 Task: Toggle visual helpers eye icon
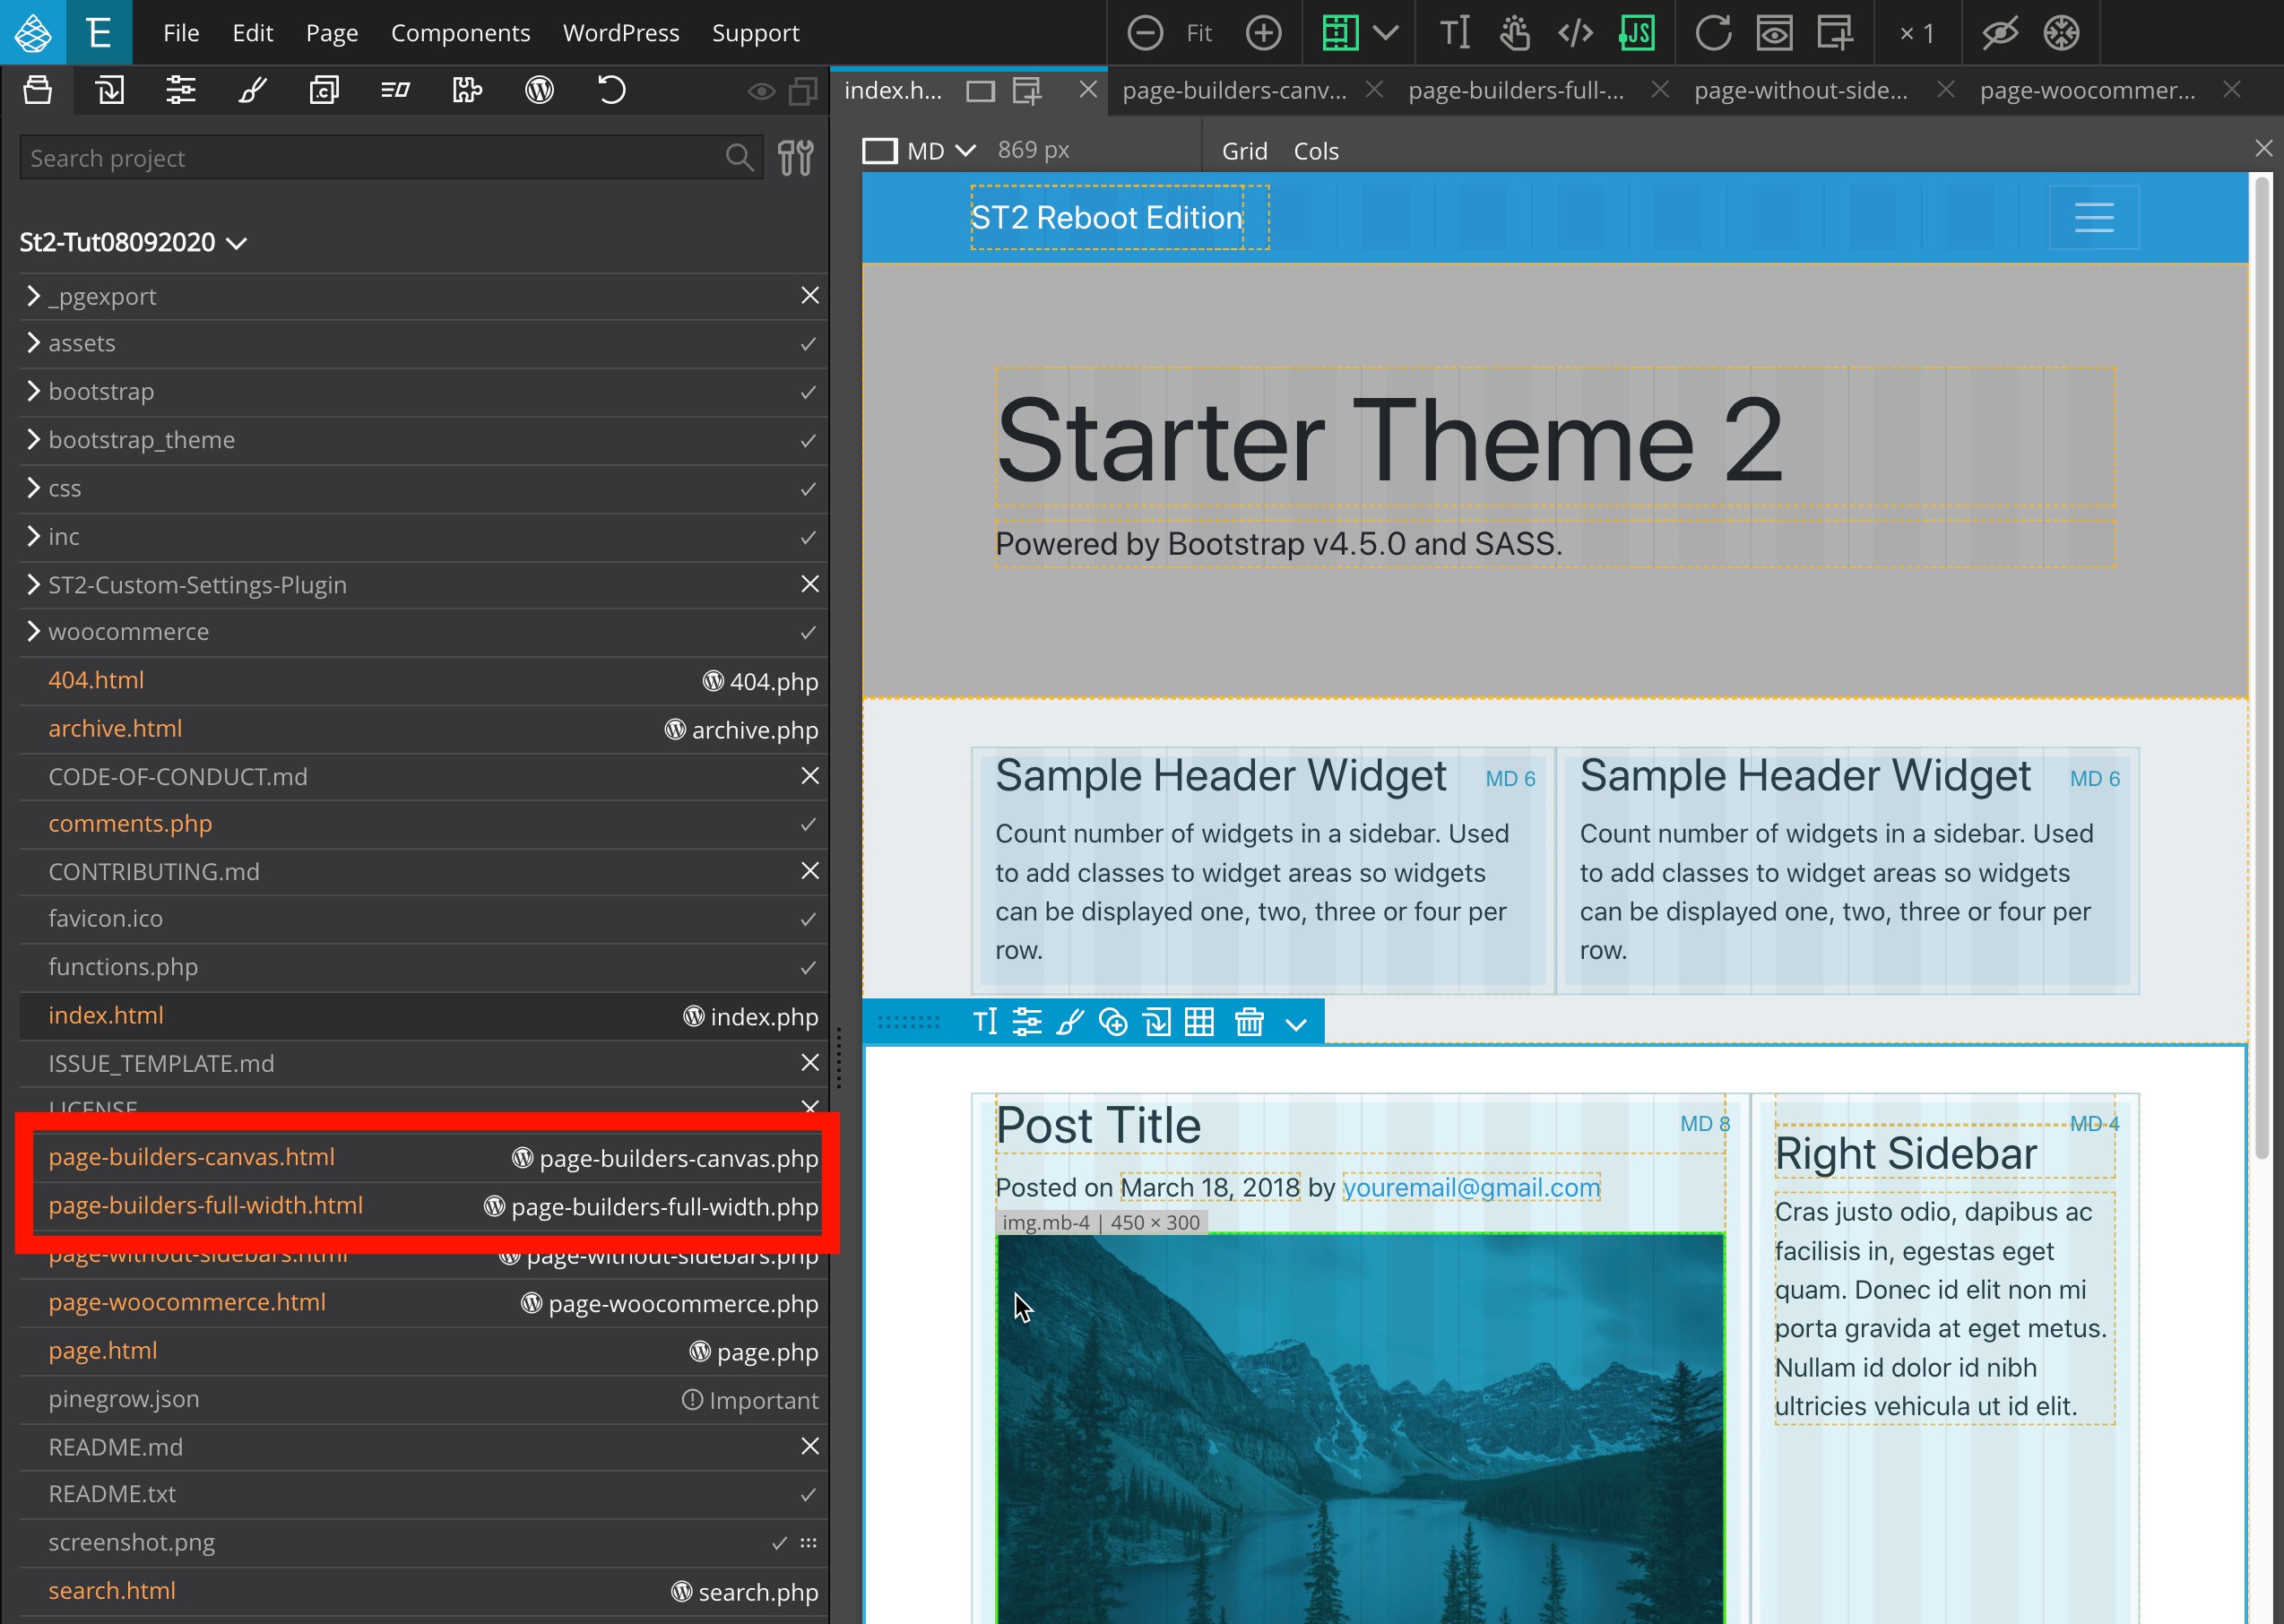click(x=2000, y=33)
